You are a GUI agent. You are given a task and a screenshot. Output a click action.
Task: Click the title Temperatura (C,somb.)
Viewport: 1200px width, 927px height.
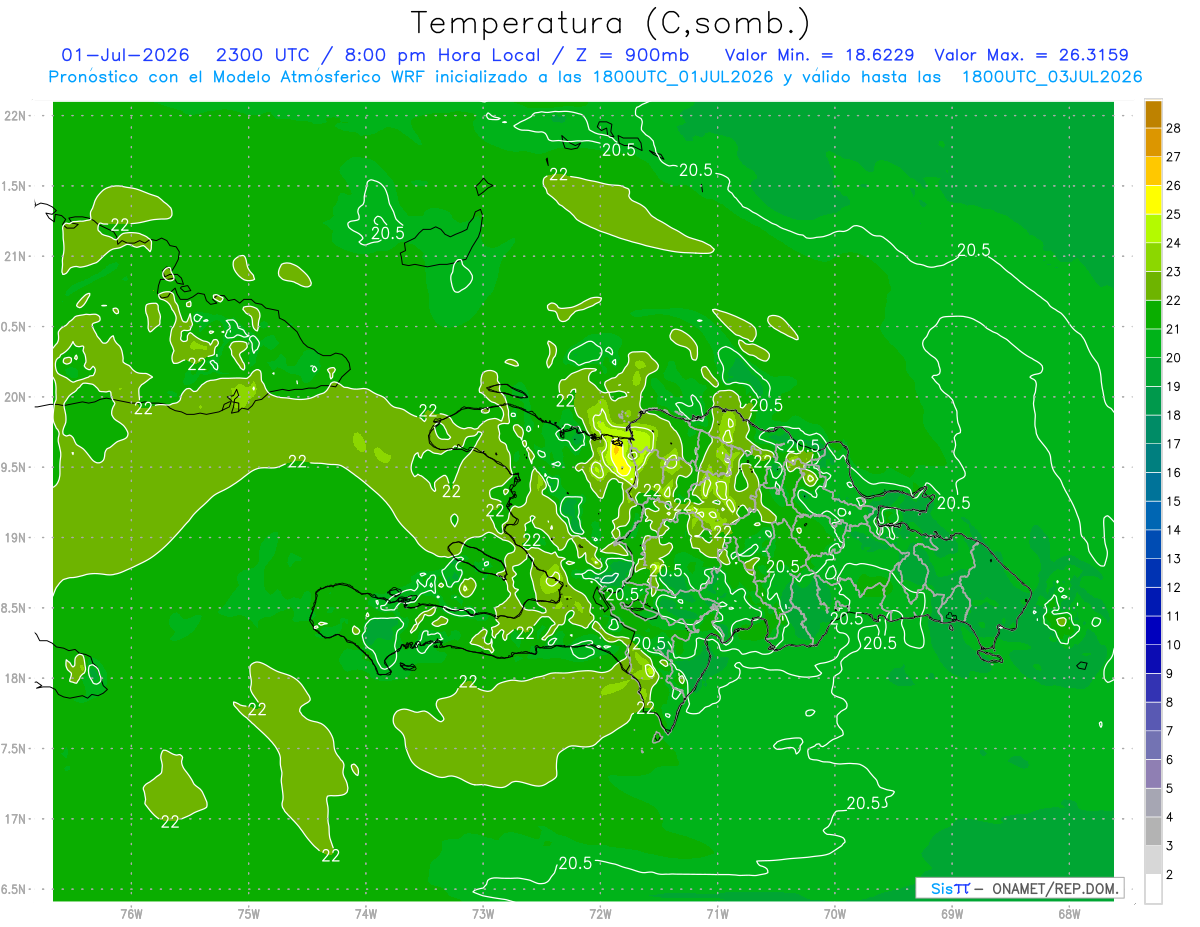tap(611, 23)
